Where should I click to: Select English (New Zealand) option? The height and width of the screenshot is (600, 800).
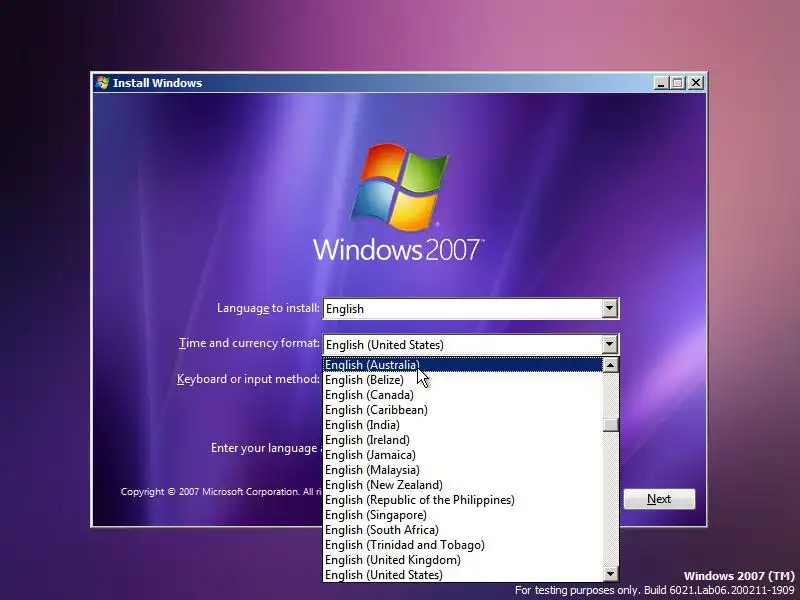463,485
